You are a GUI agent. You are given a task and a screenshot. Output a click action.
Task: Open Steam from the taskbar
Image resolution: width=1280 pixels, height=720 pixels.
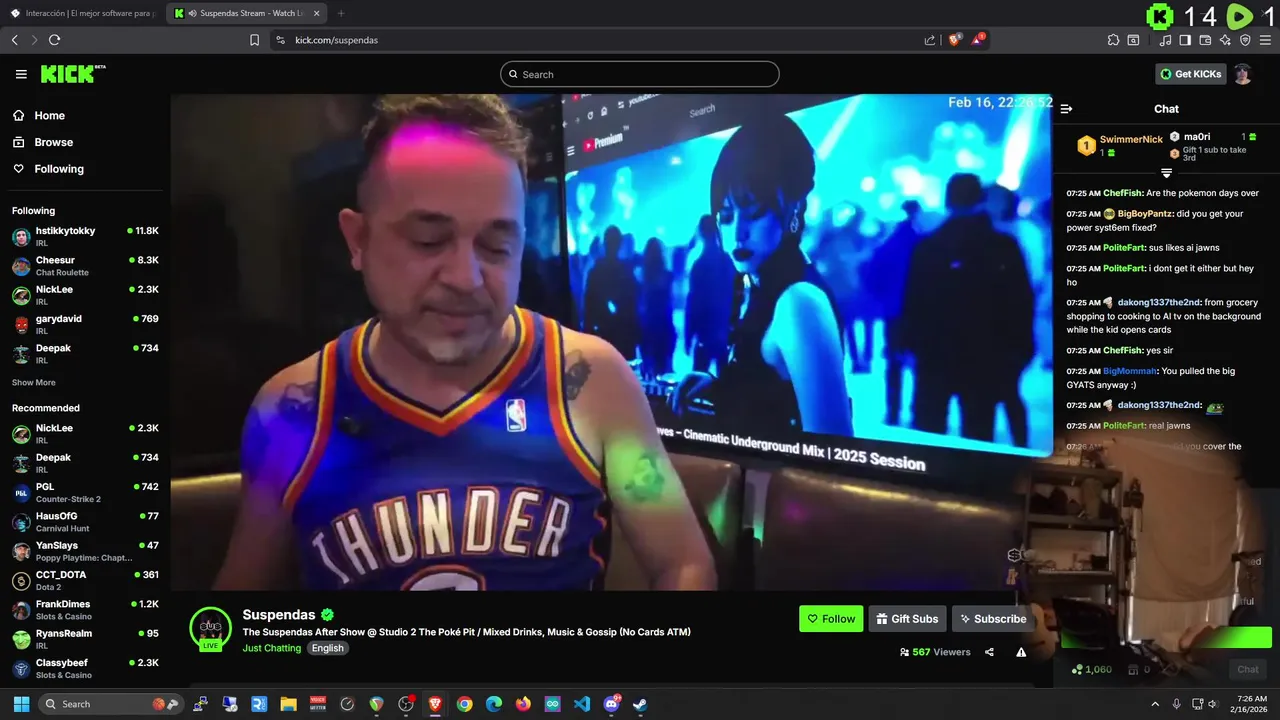(640, 704)
